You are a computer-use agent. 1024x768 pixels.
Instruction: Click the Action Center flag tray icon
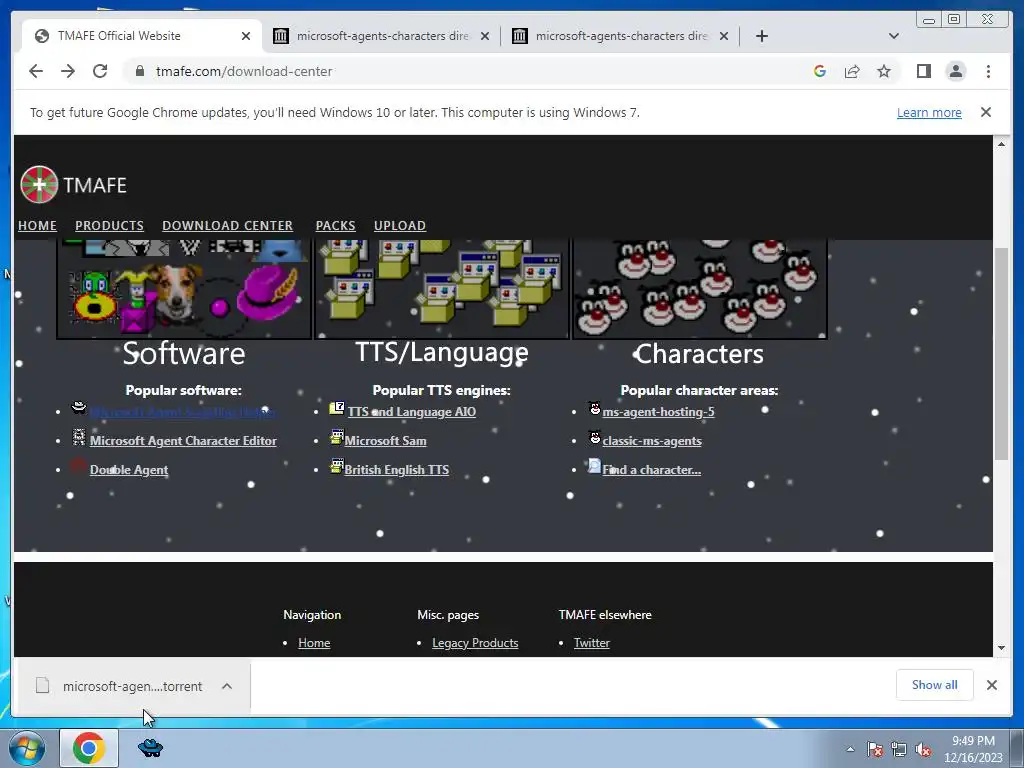coord(874,749)
